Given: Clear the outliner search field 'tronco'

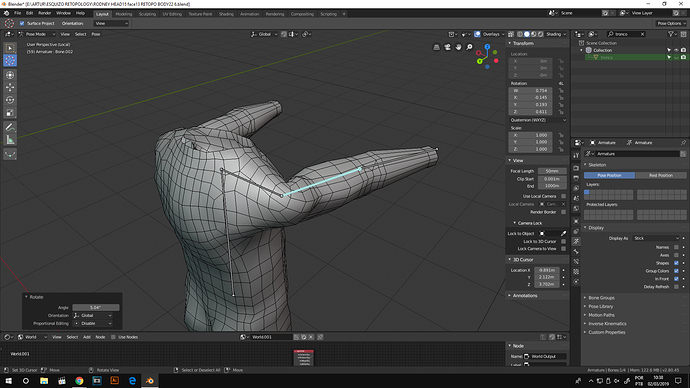Looking at the screenshot, I should tap(642, 34).
